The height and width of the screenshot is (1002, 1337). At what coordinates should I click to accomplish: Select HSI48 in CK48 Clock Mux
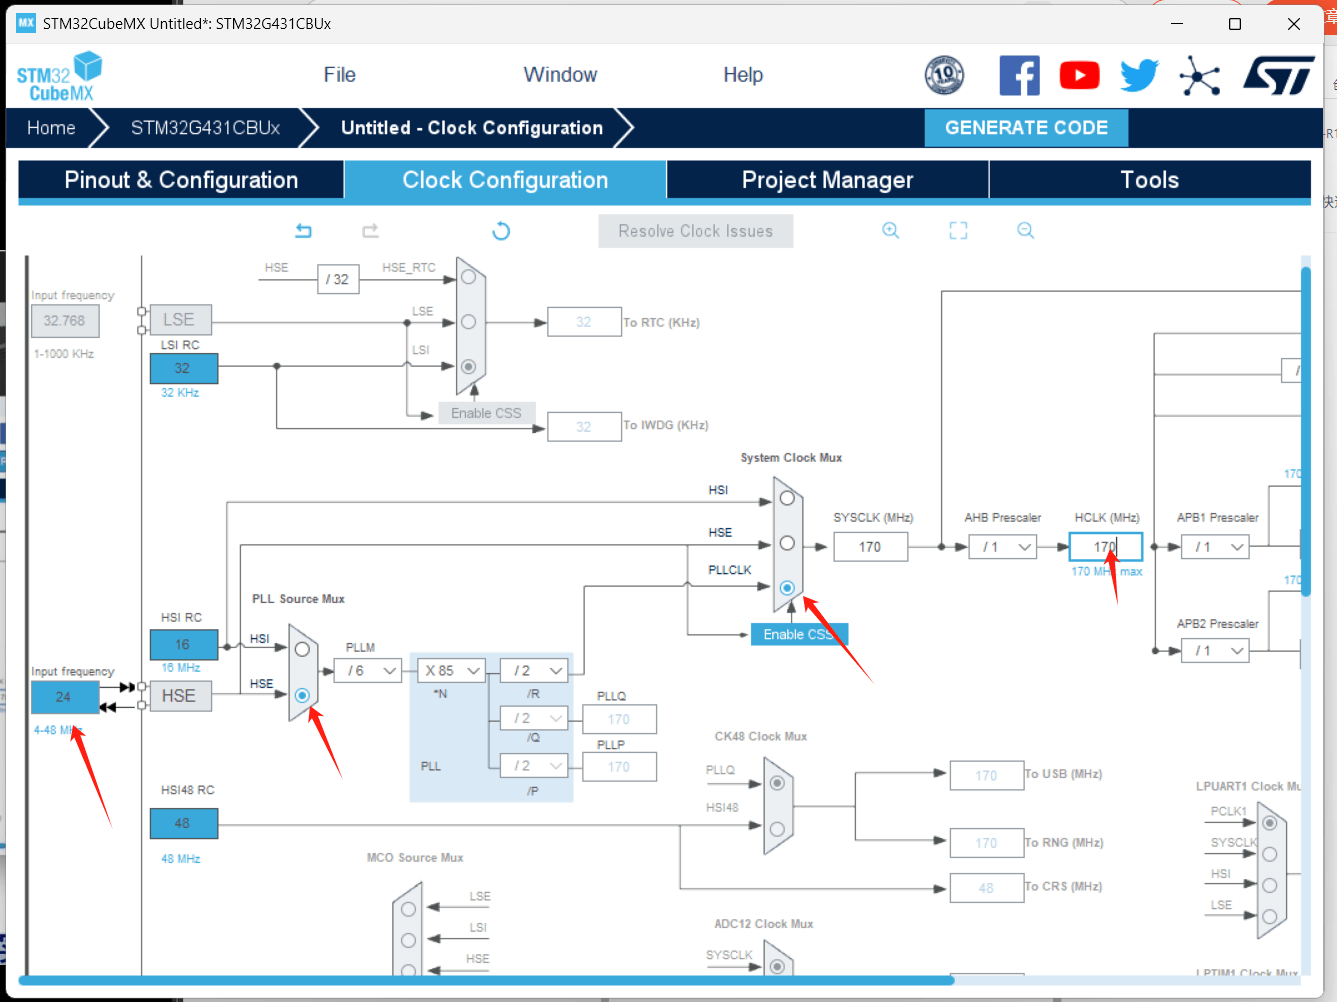[777, 828]
